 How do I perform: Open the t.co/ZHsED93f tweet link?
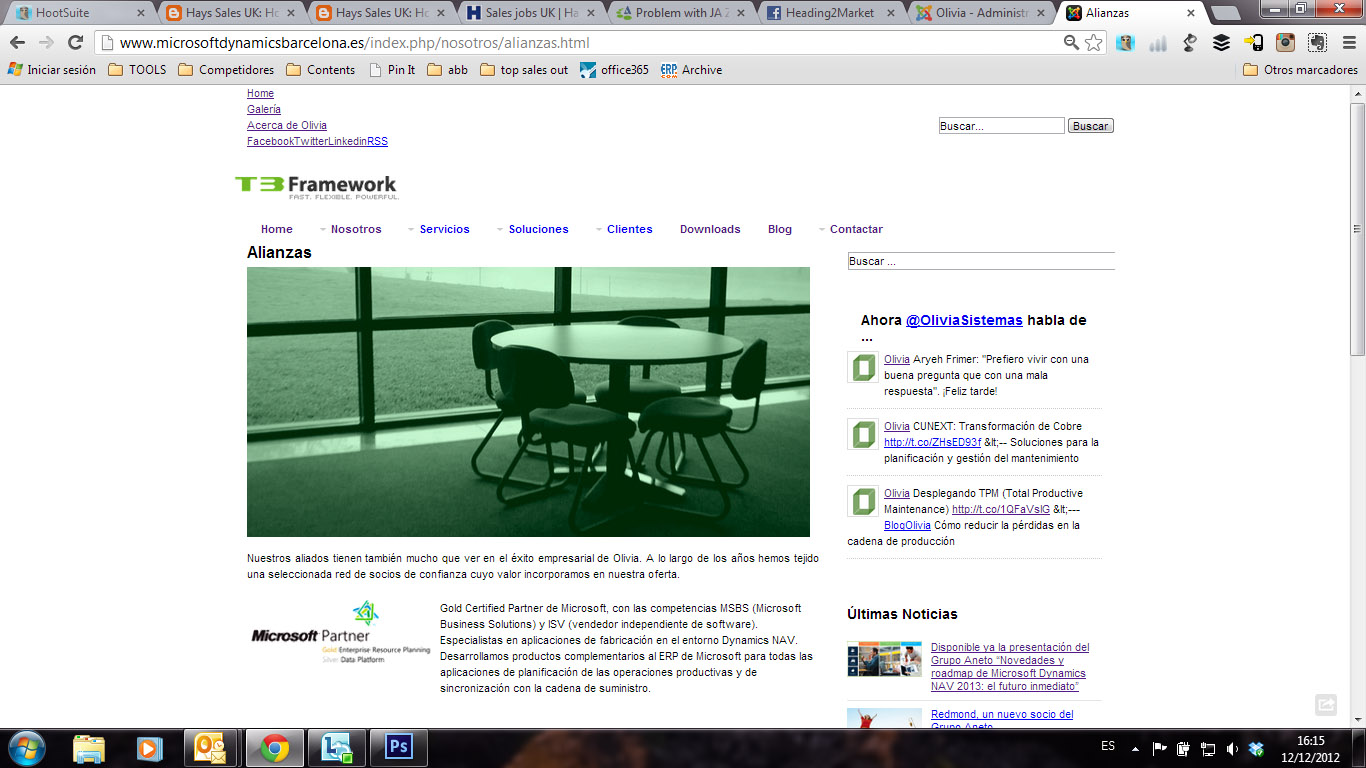tap(932, 442)
